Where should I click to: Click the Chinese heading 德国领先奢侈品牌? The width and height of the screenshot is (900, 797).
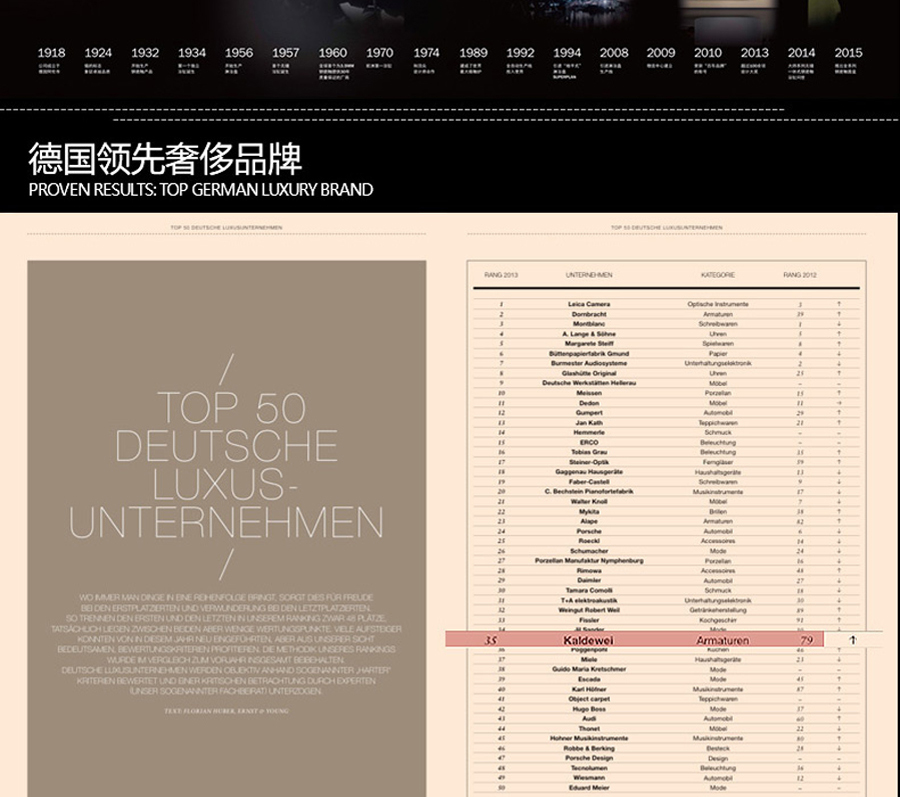pyautogui.click(x=165, y=159)
